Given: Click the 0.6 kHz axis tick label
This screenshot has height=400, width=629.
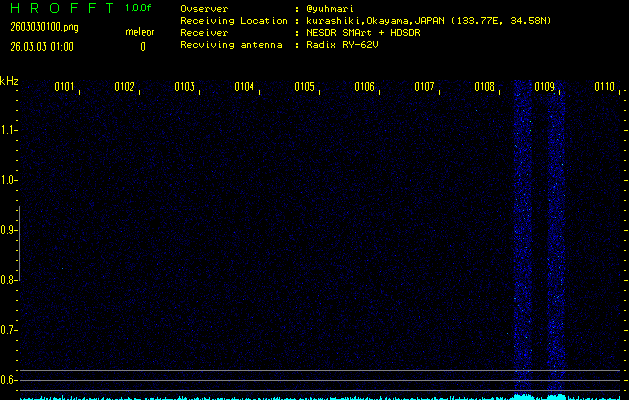Looking at the screenshot, I should point(8,380).
